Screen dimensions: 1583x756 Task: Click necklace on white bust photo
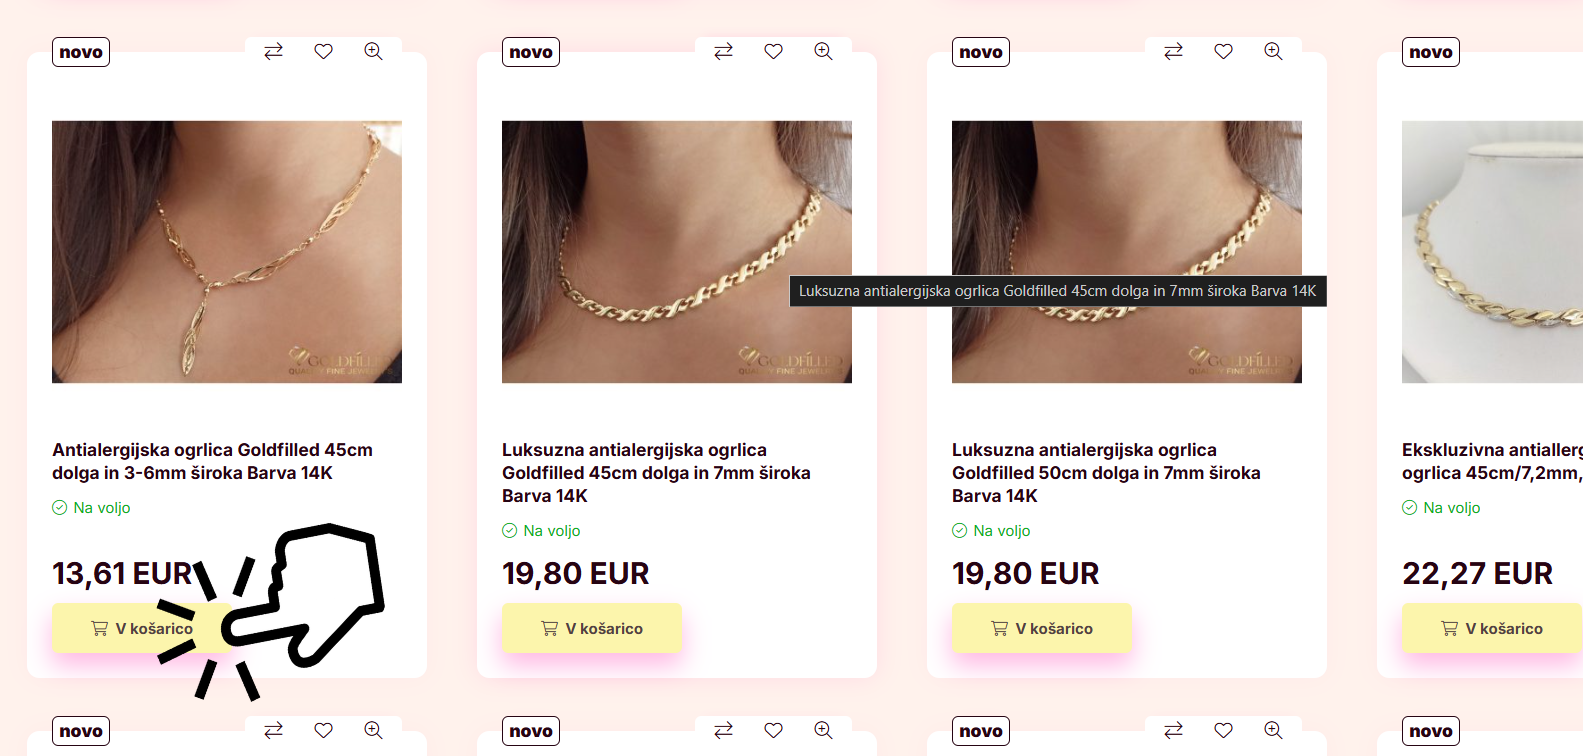tap(1492, 252)
